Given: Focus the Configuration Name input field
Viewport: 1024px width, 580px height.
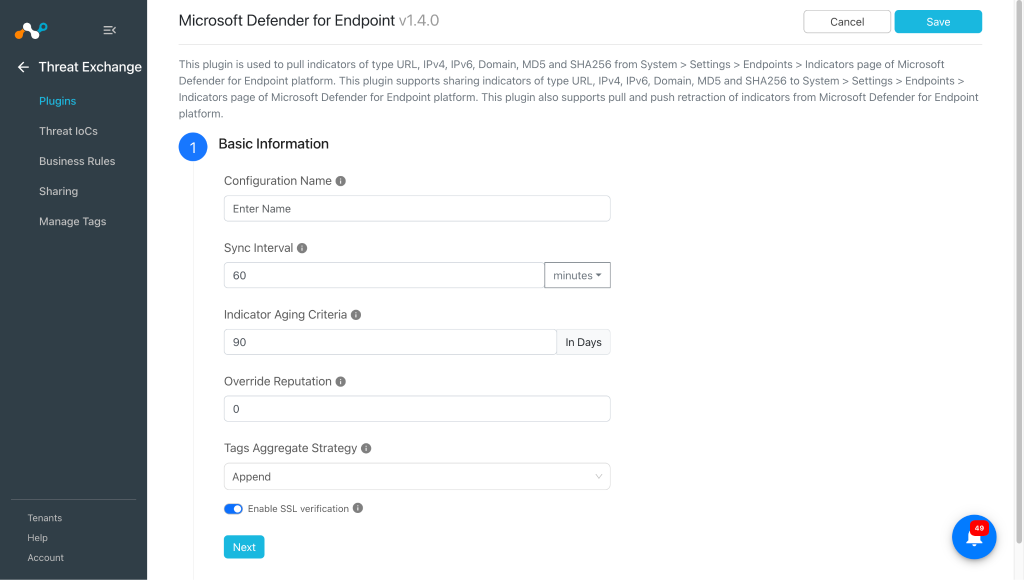Looking at the screenshot, I should coord(417,208).
